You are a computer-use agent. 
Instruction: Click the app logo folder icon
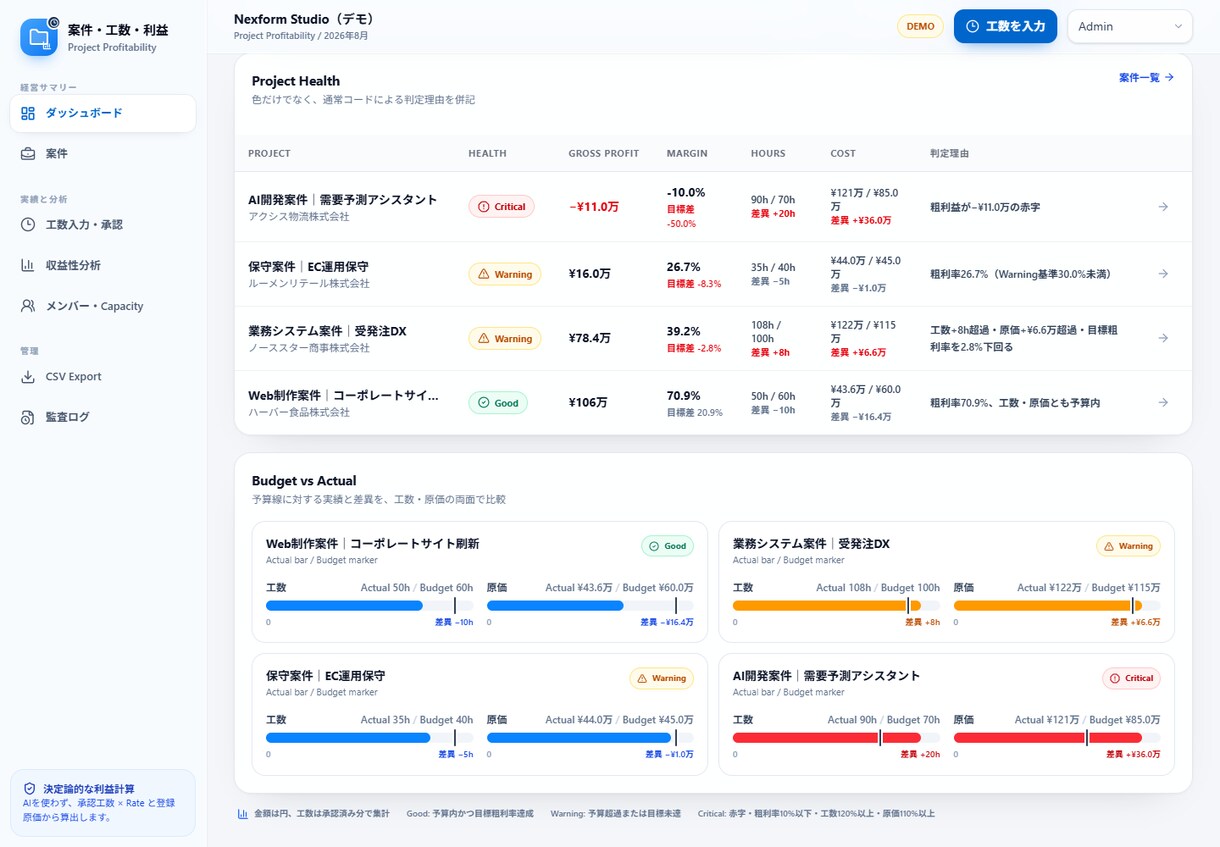point(39,37)
